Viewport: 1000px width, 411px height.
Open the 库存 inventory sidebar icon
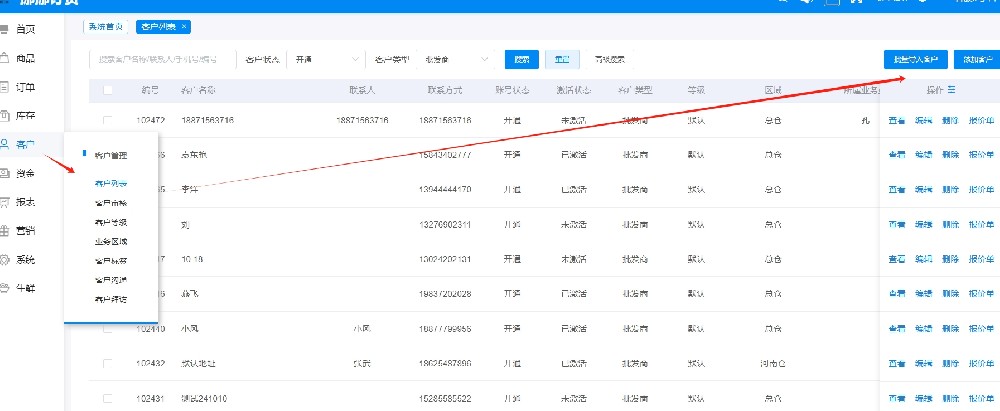[x=6, y=116]
